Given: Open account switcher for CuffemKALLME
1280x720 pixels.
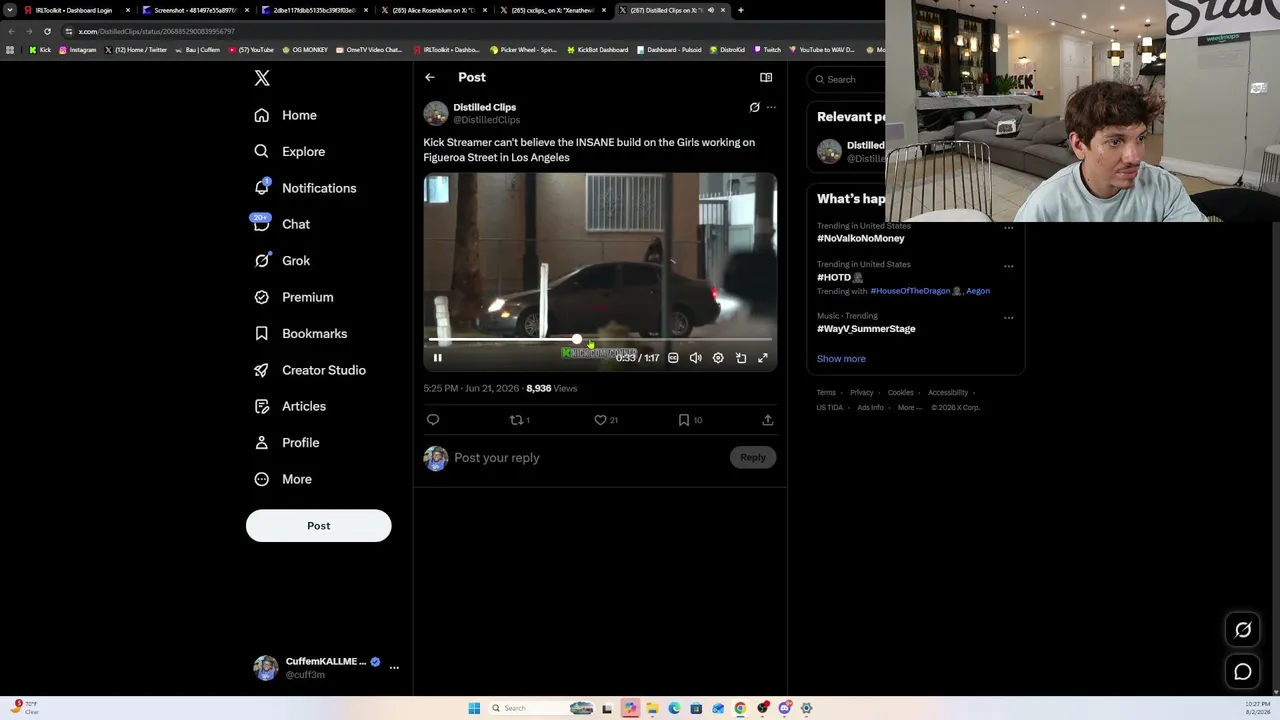Looking at the screenshot, I should (x=326, y=667).
